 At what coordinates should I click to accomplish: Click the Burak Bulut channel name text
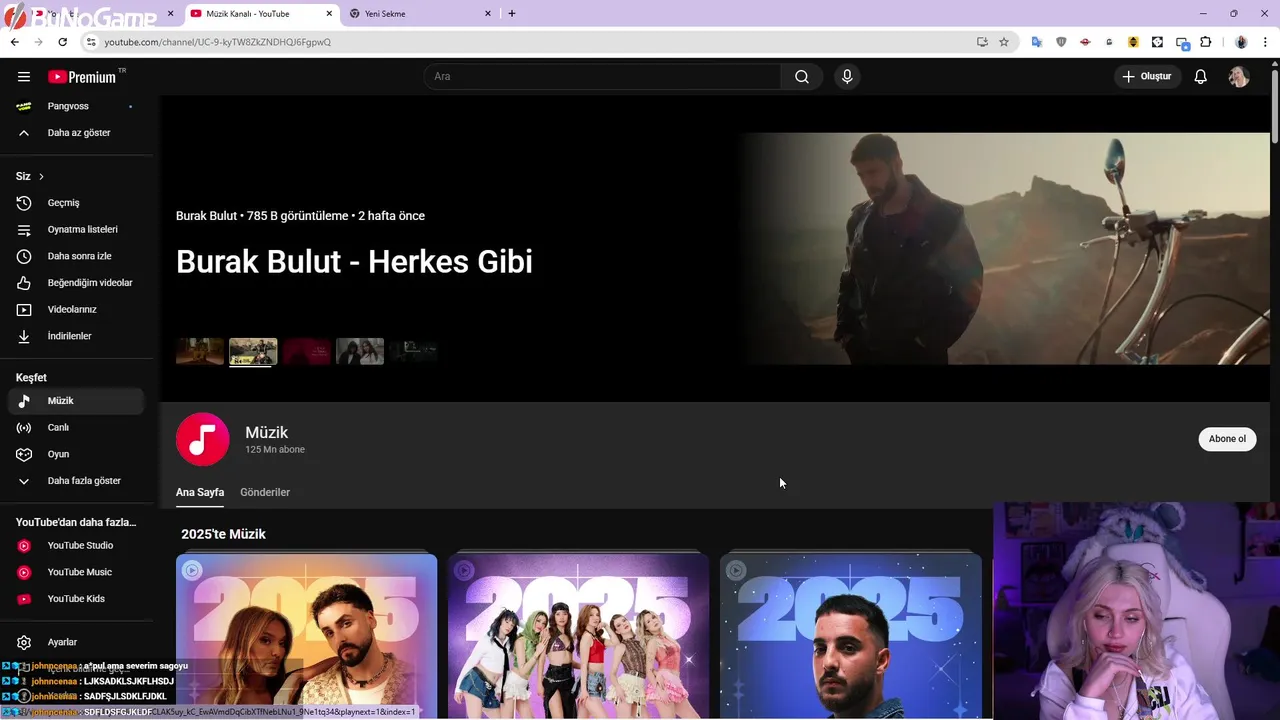[206, 216]
